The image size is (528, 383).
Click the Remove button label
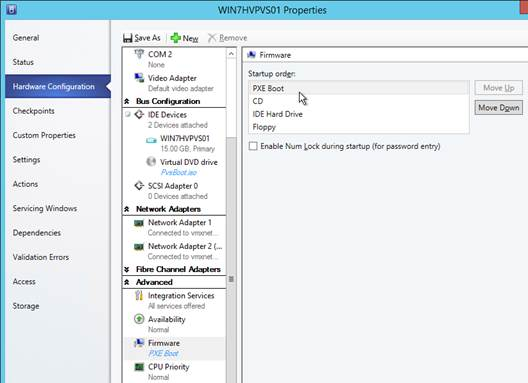(233, 38)
